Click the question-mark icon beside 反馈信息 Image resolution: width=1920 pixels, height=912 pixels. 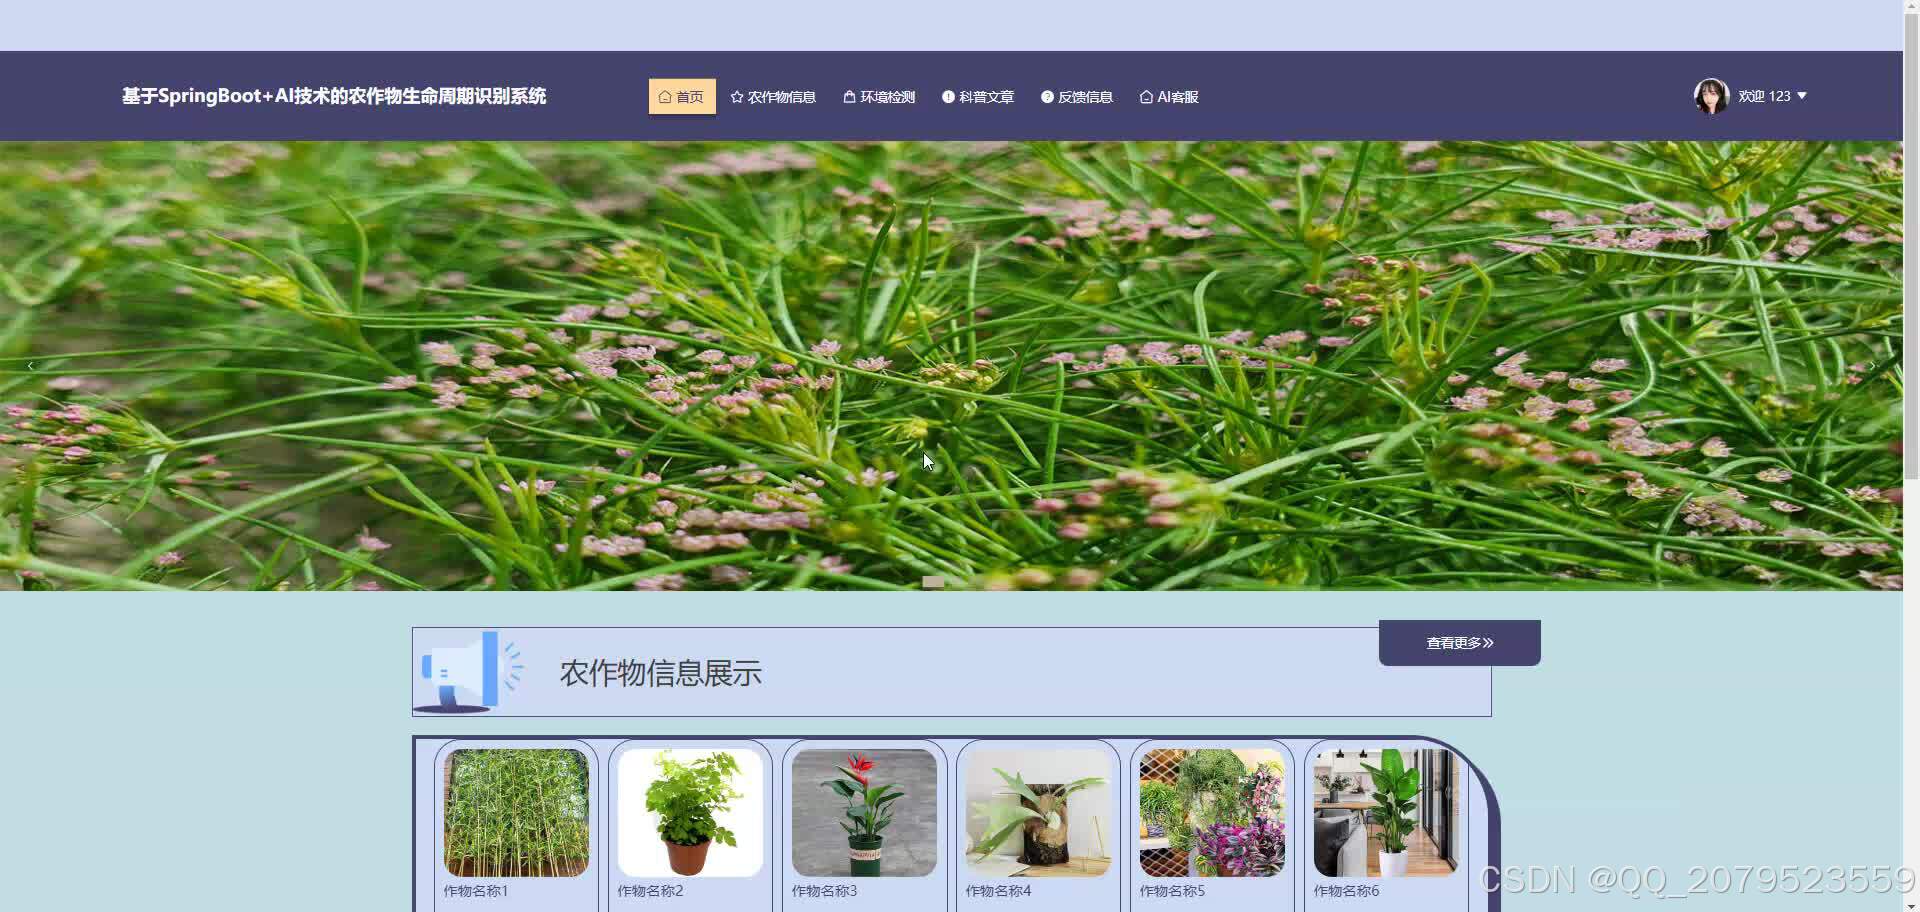pos(1046,96)
